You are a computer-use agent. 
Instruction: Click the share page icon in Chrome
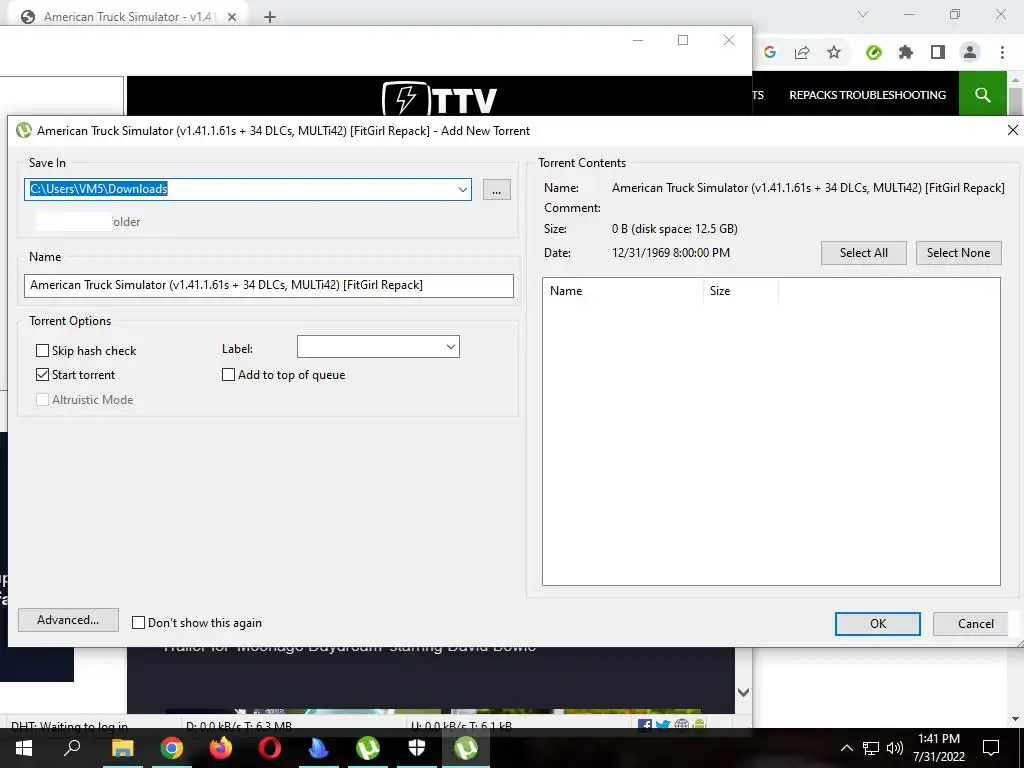(x=802, y=52)
